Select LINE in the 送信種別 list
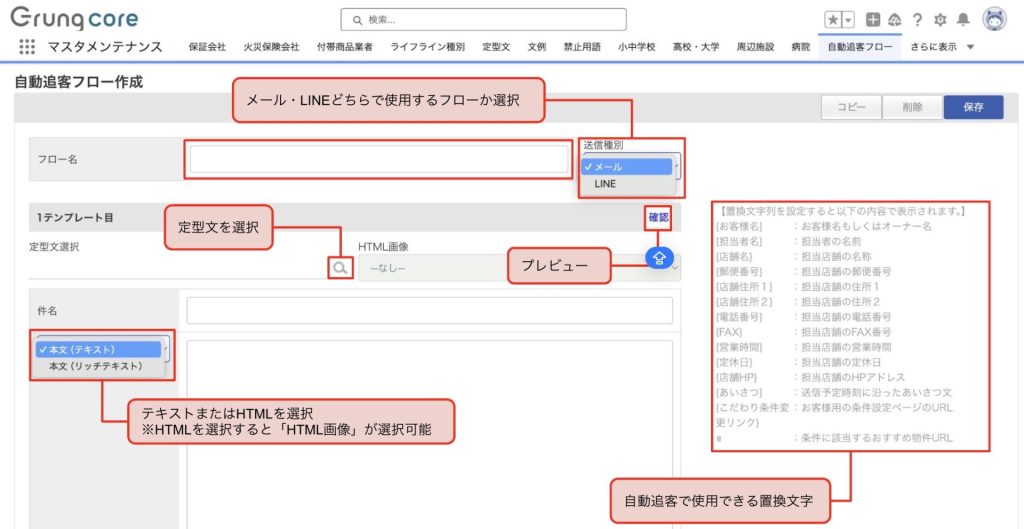The width and height of the screenshot is (1024, 529). point(606,184)
